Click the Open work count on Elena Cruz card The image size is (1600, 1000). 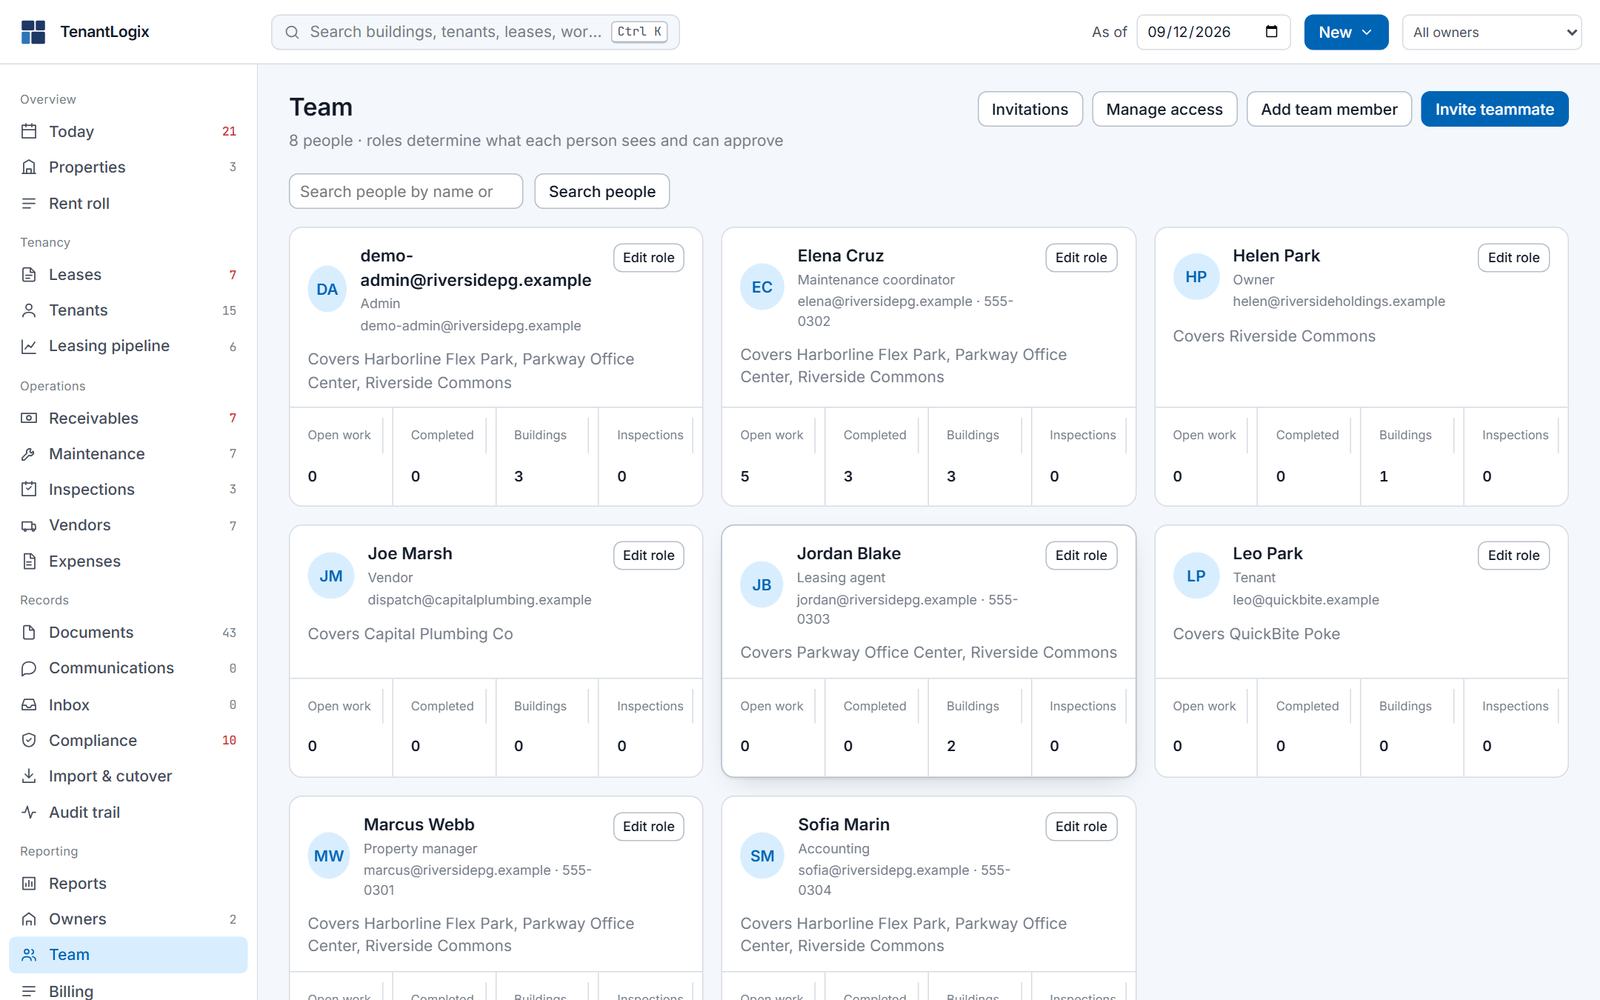[745, 476]
